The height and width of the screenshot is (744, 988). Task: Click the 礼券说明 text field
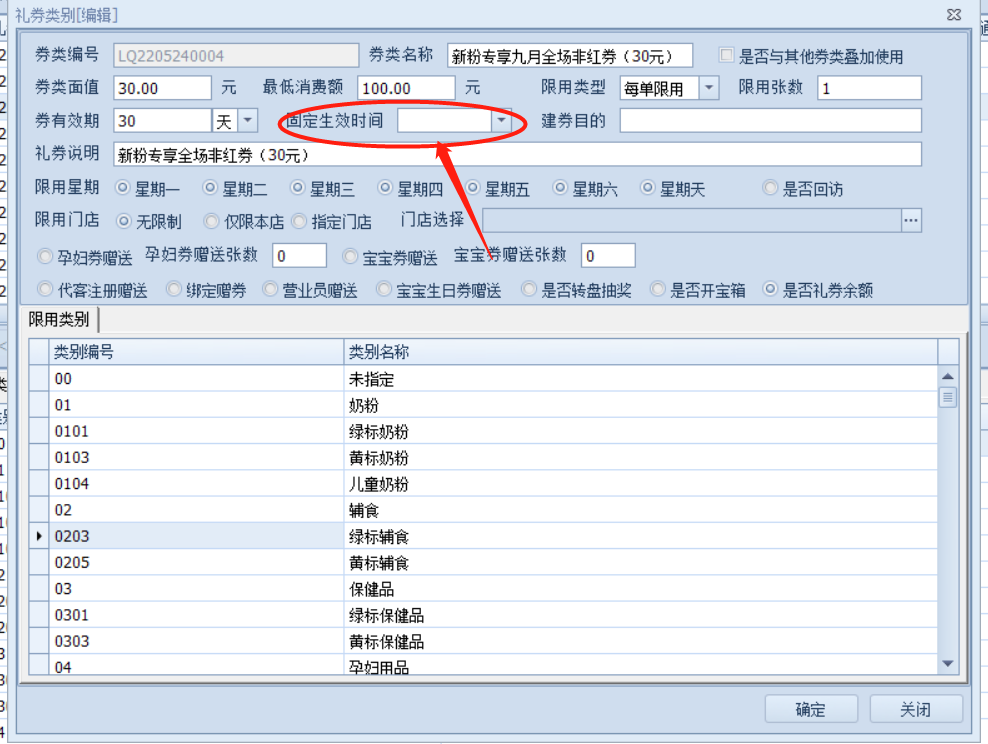pos(517,154)
